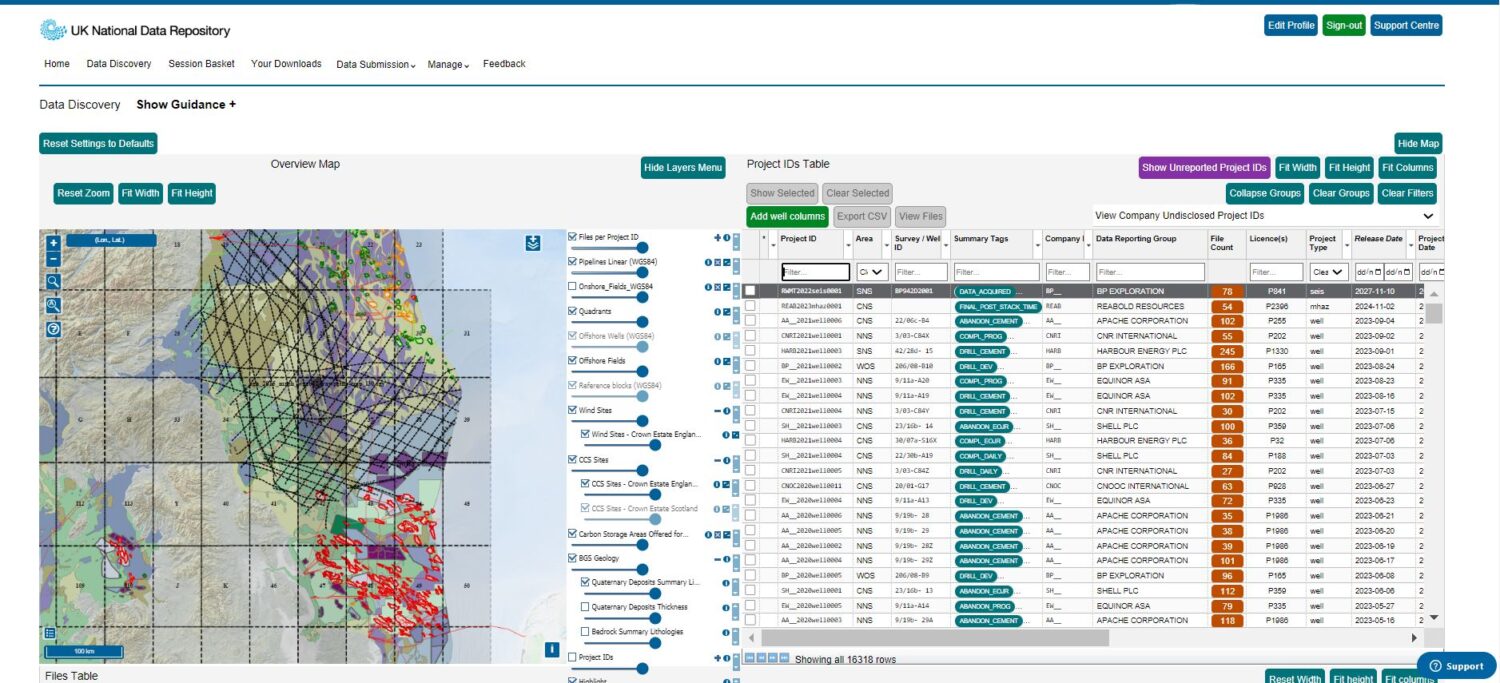Select the map zoom-out minus tool
Screen dimensions: 1500x683
coord(52,259)
